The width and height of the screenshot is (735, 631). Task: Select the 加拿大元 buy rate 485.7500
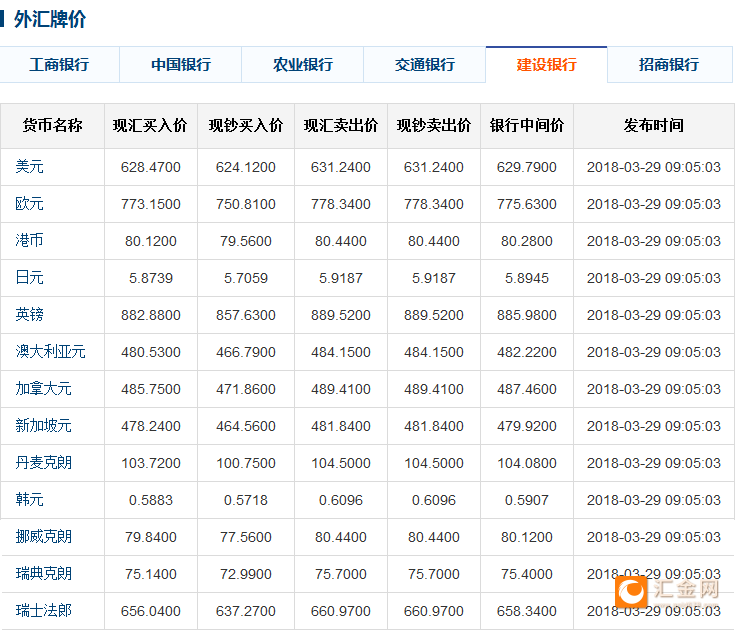pyautogui.click(x=151, y=390)
